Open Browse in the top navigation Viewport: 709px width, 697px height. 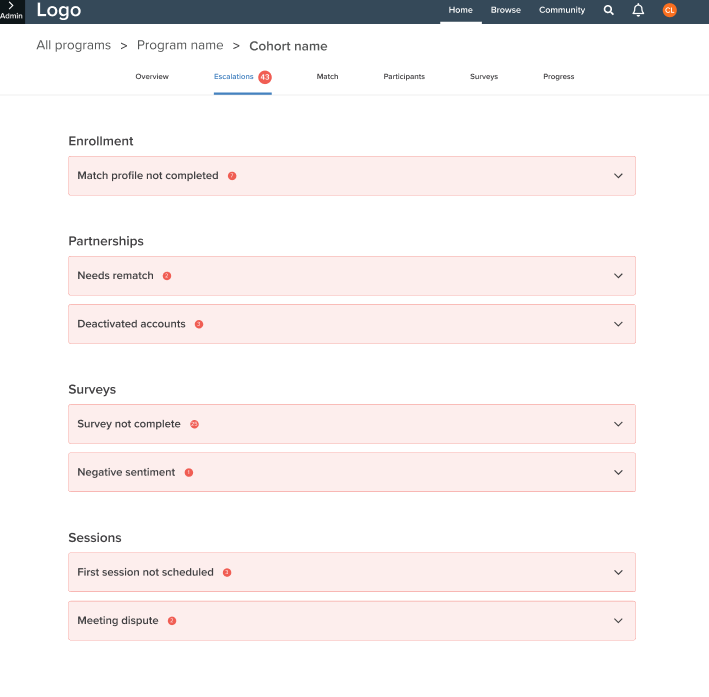[506, 10]
